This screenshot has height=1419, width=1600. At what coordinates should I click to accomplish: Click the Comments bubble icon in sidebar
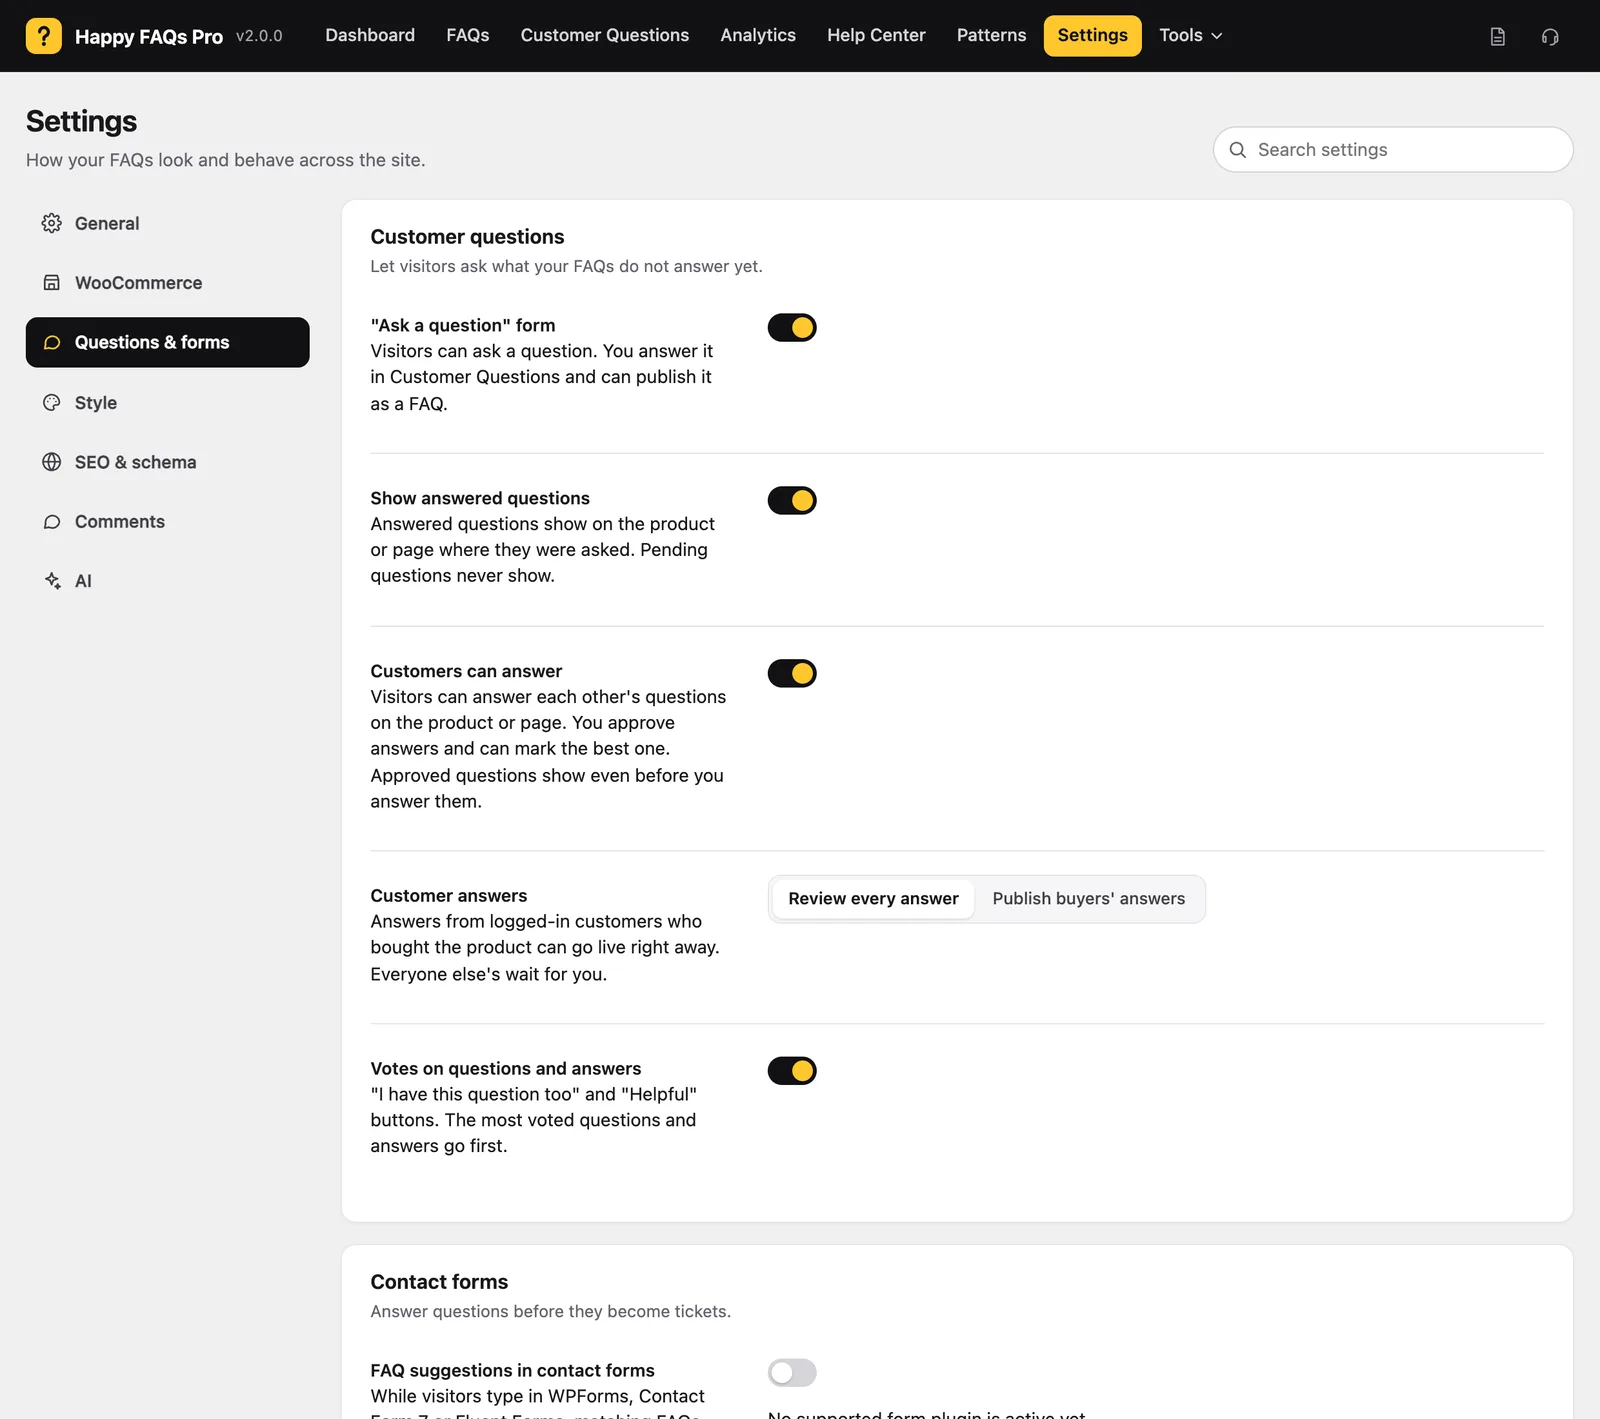click(52, 522)
